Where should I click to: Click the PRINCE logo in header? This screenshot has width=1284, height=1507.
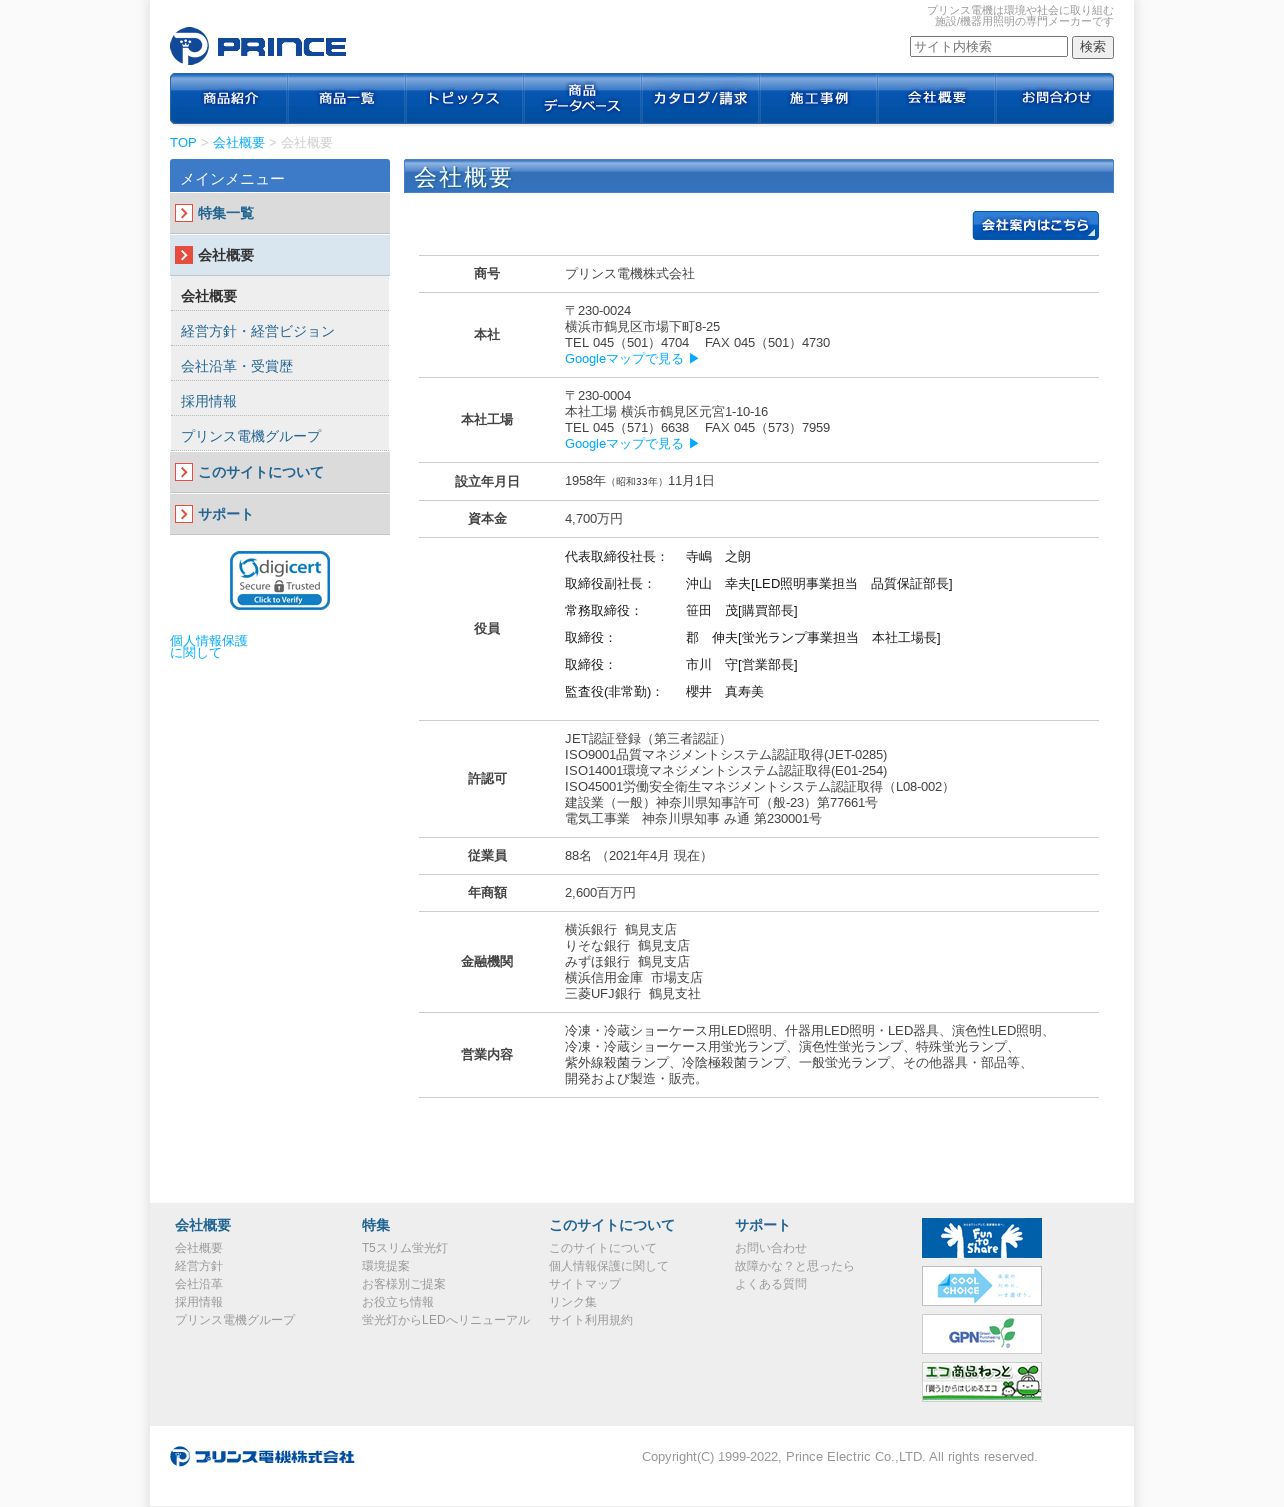pyautogui.click(x=258, y=46)
